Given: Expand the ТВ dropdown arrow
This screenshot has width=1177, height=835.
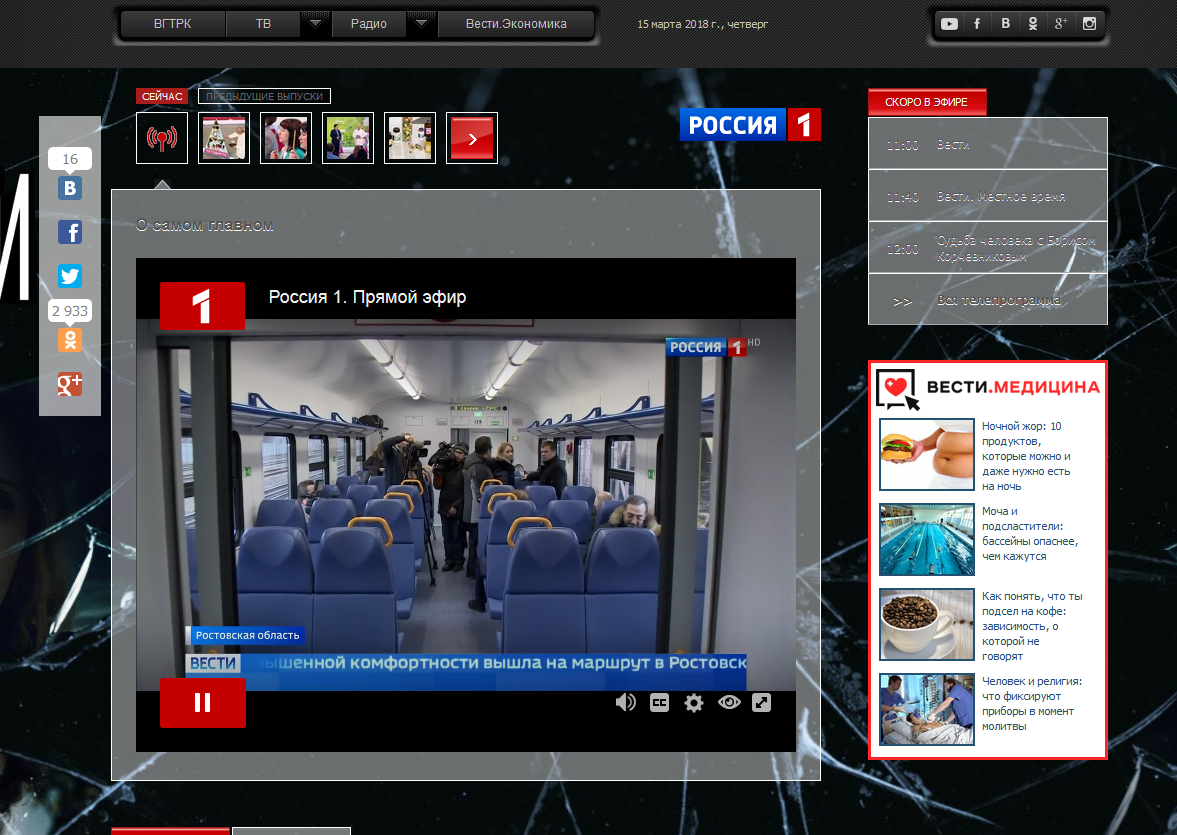Looking at the screenshot, I should pos(315,24).
